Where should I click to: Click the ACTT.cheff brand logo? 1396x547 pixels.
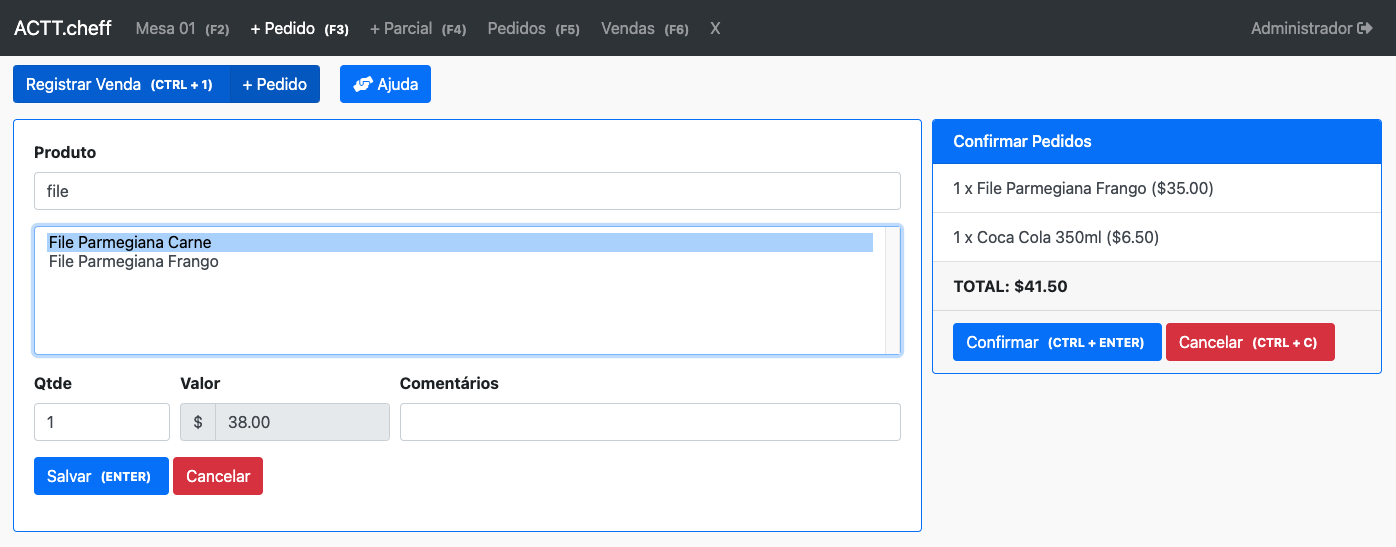pos(62,28)
